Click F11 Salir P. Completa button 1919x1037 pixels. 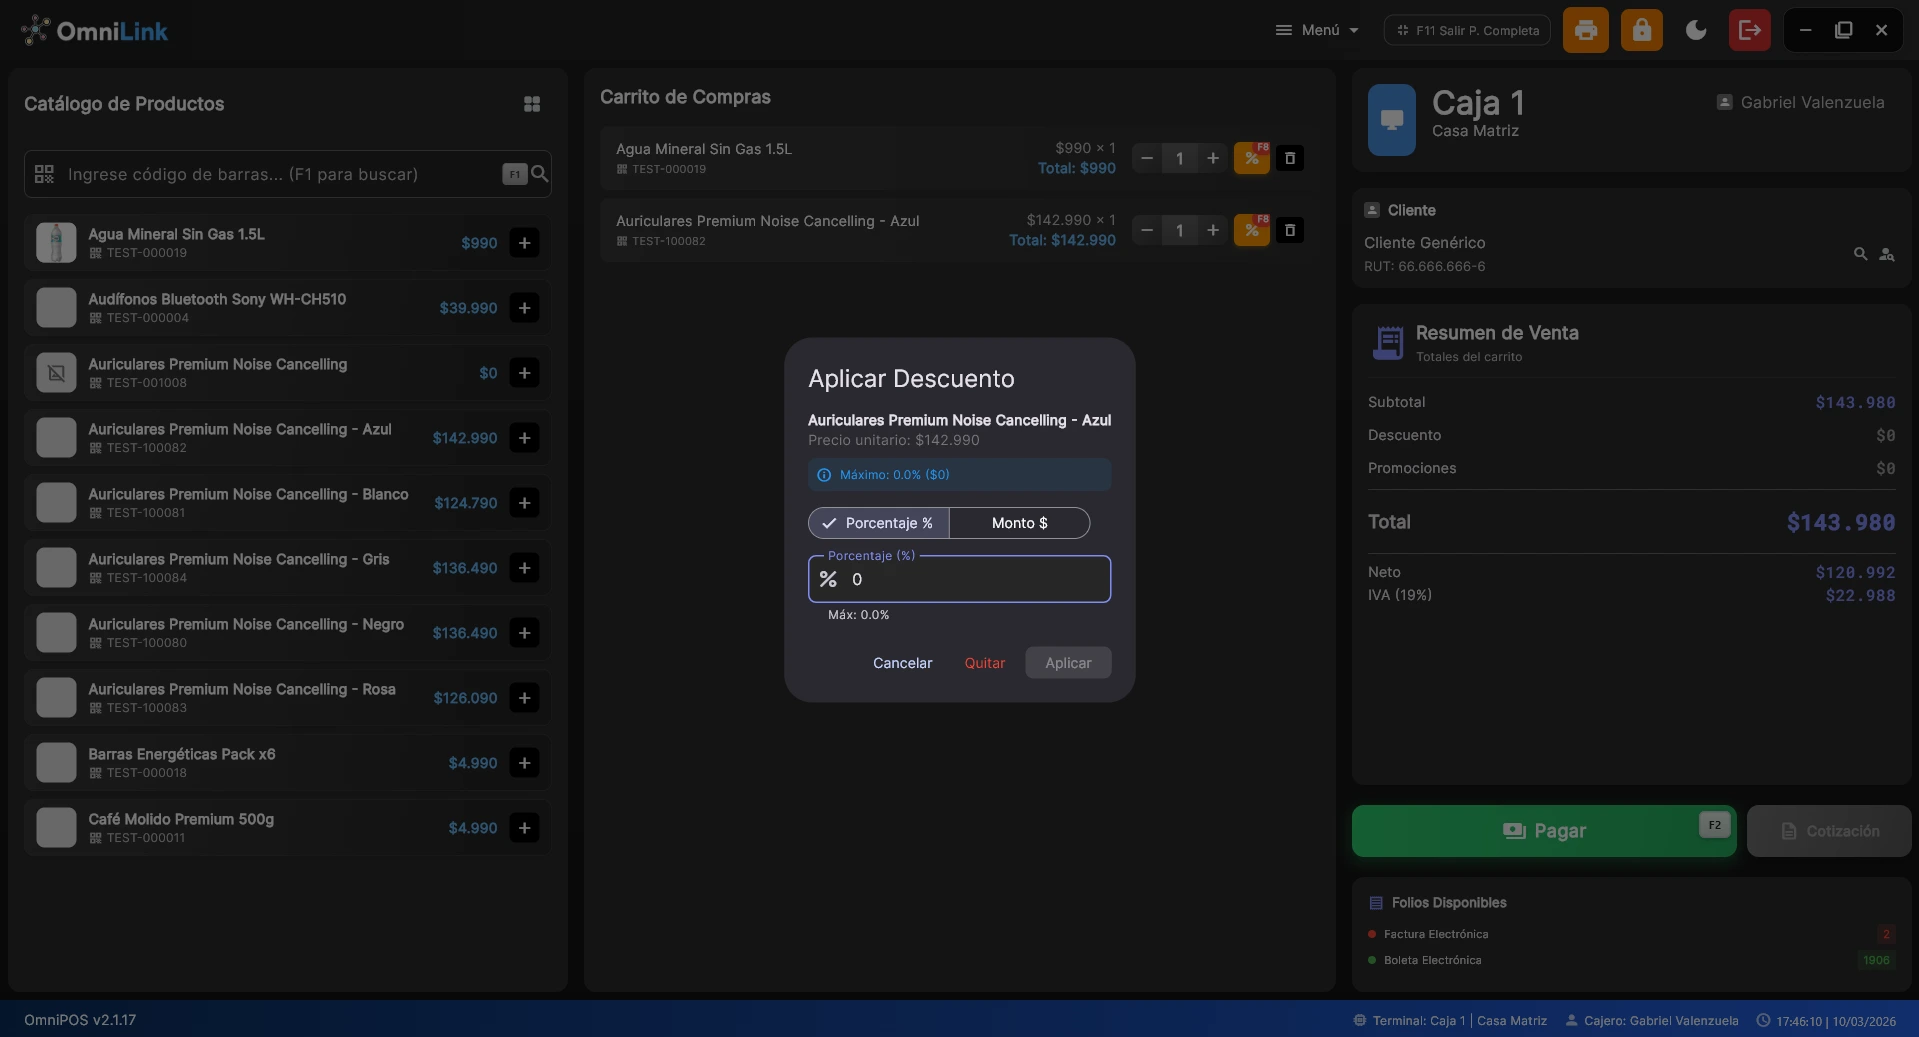[x=1467, y=30]
